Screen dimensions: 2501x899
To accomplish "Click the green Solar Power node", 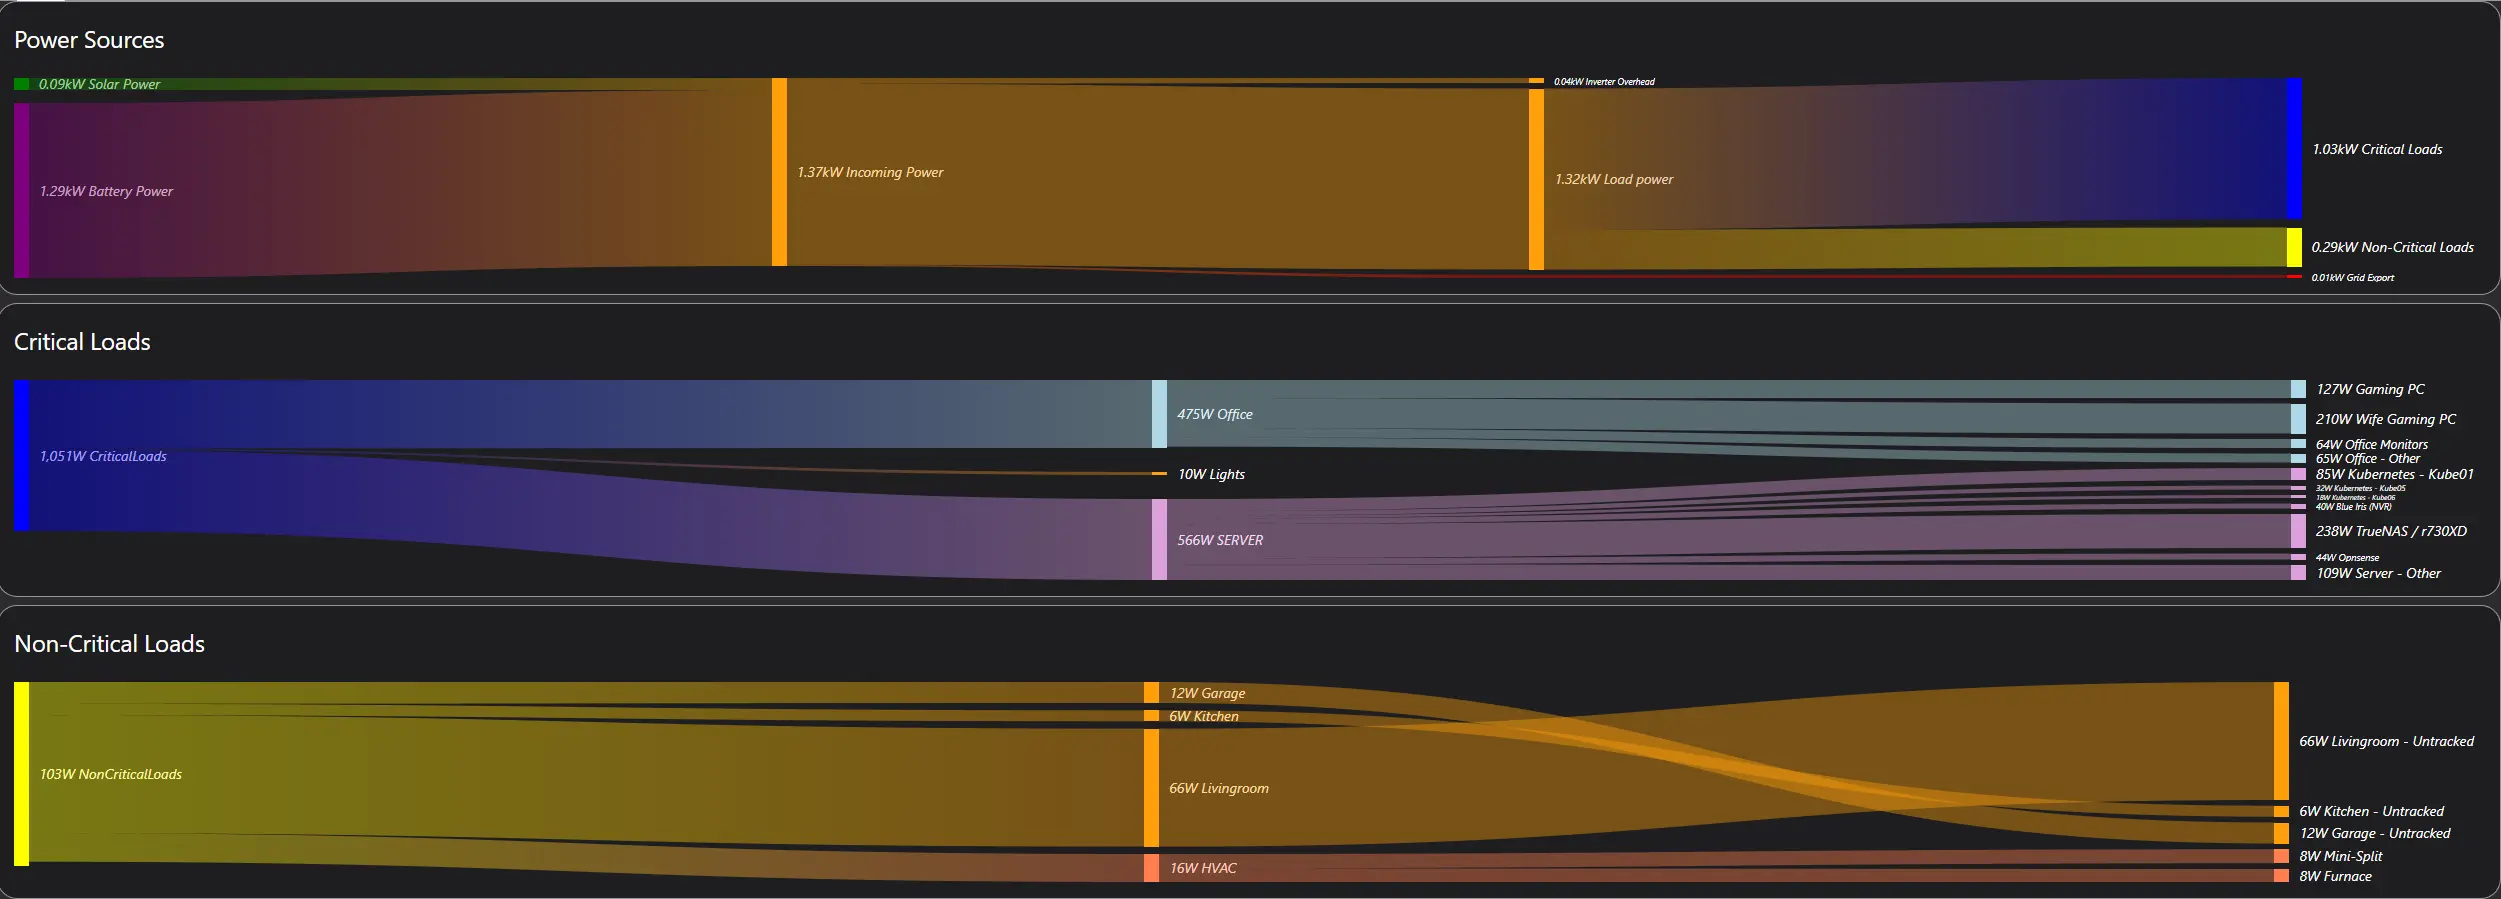I will pyautogui.click(x=21, y=84).
